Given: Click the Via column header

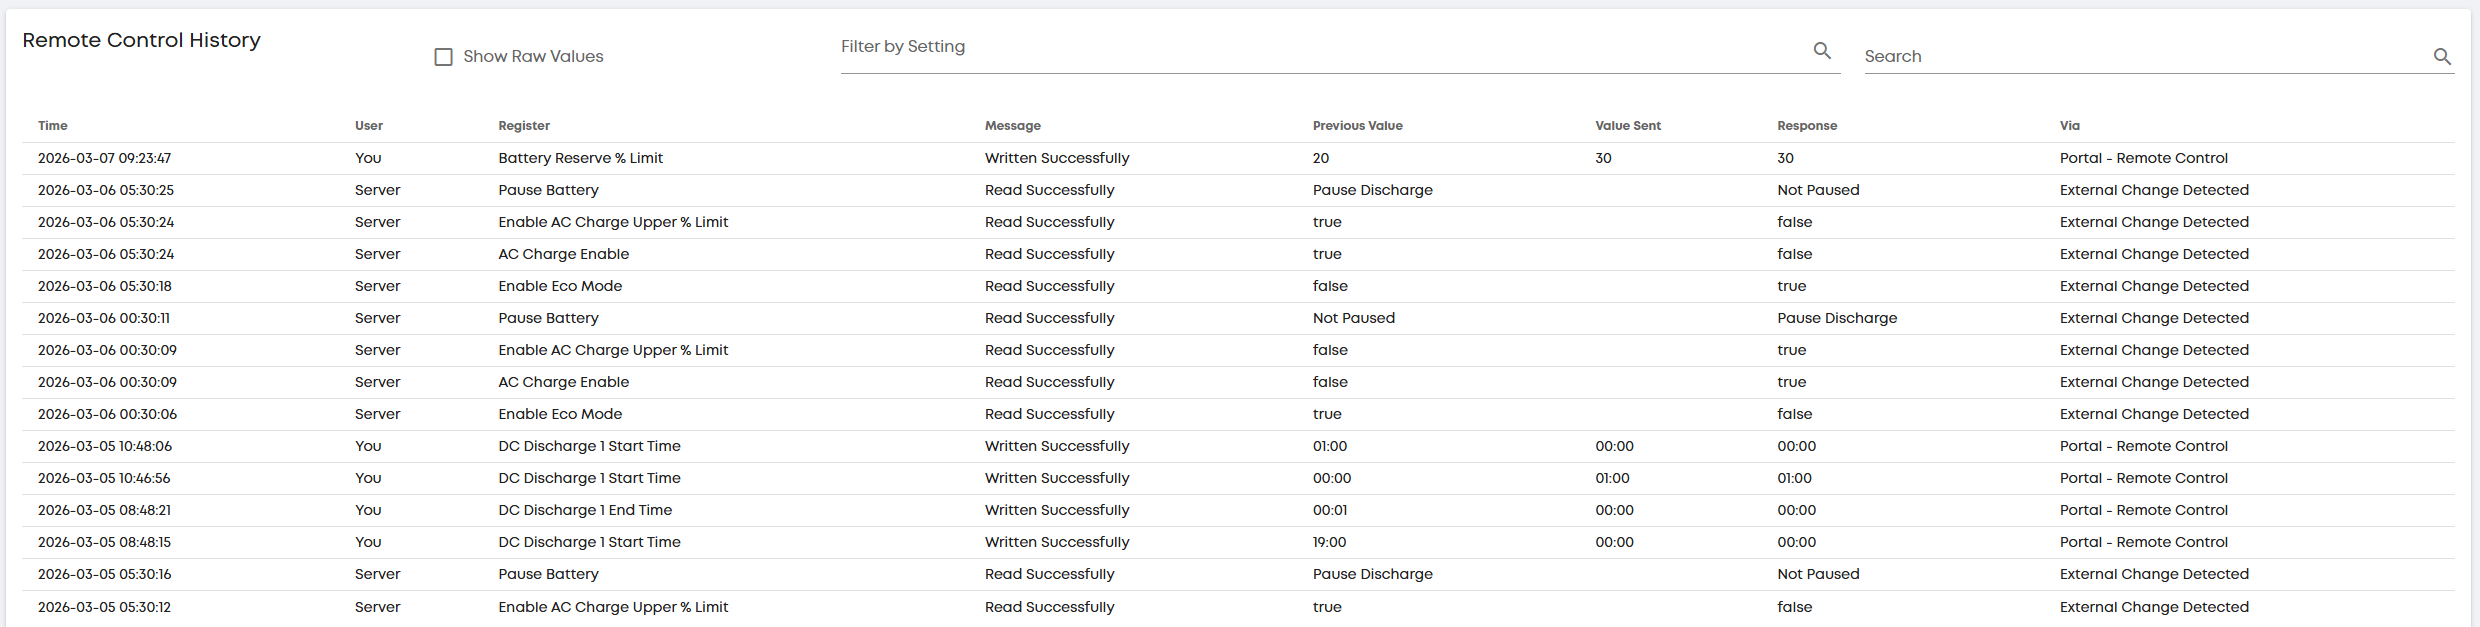Looking at the screenshot, I should [x=2069, y=126].
